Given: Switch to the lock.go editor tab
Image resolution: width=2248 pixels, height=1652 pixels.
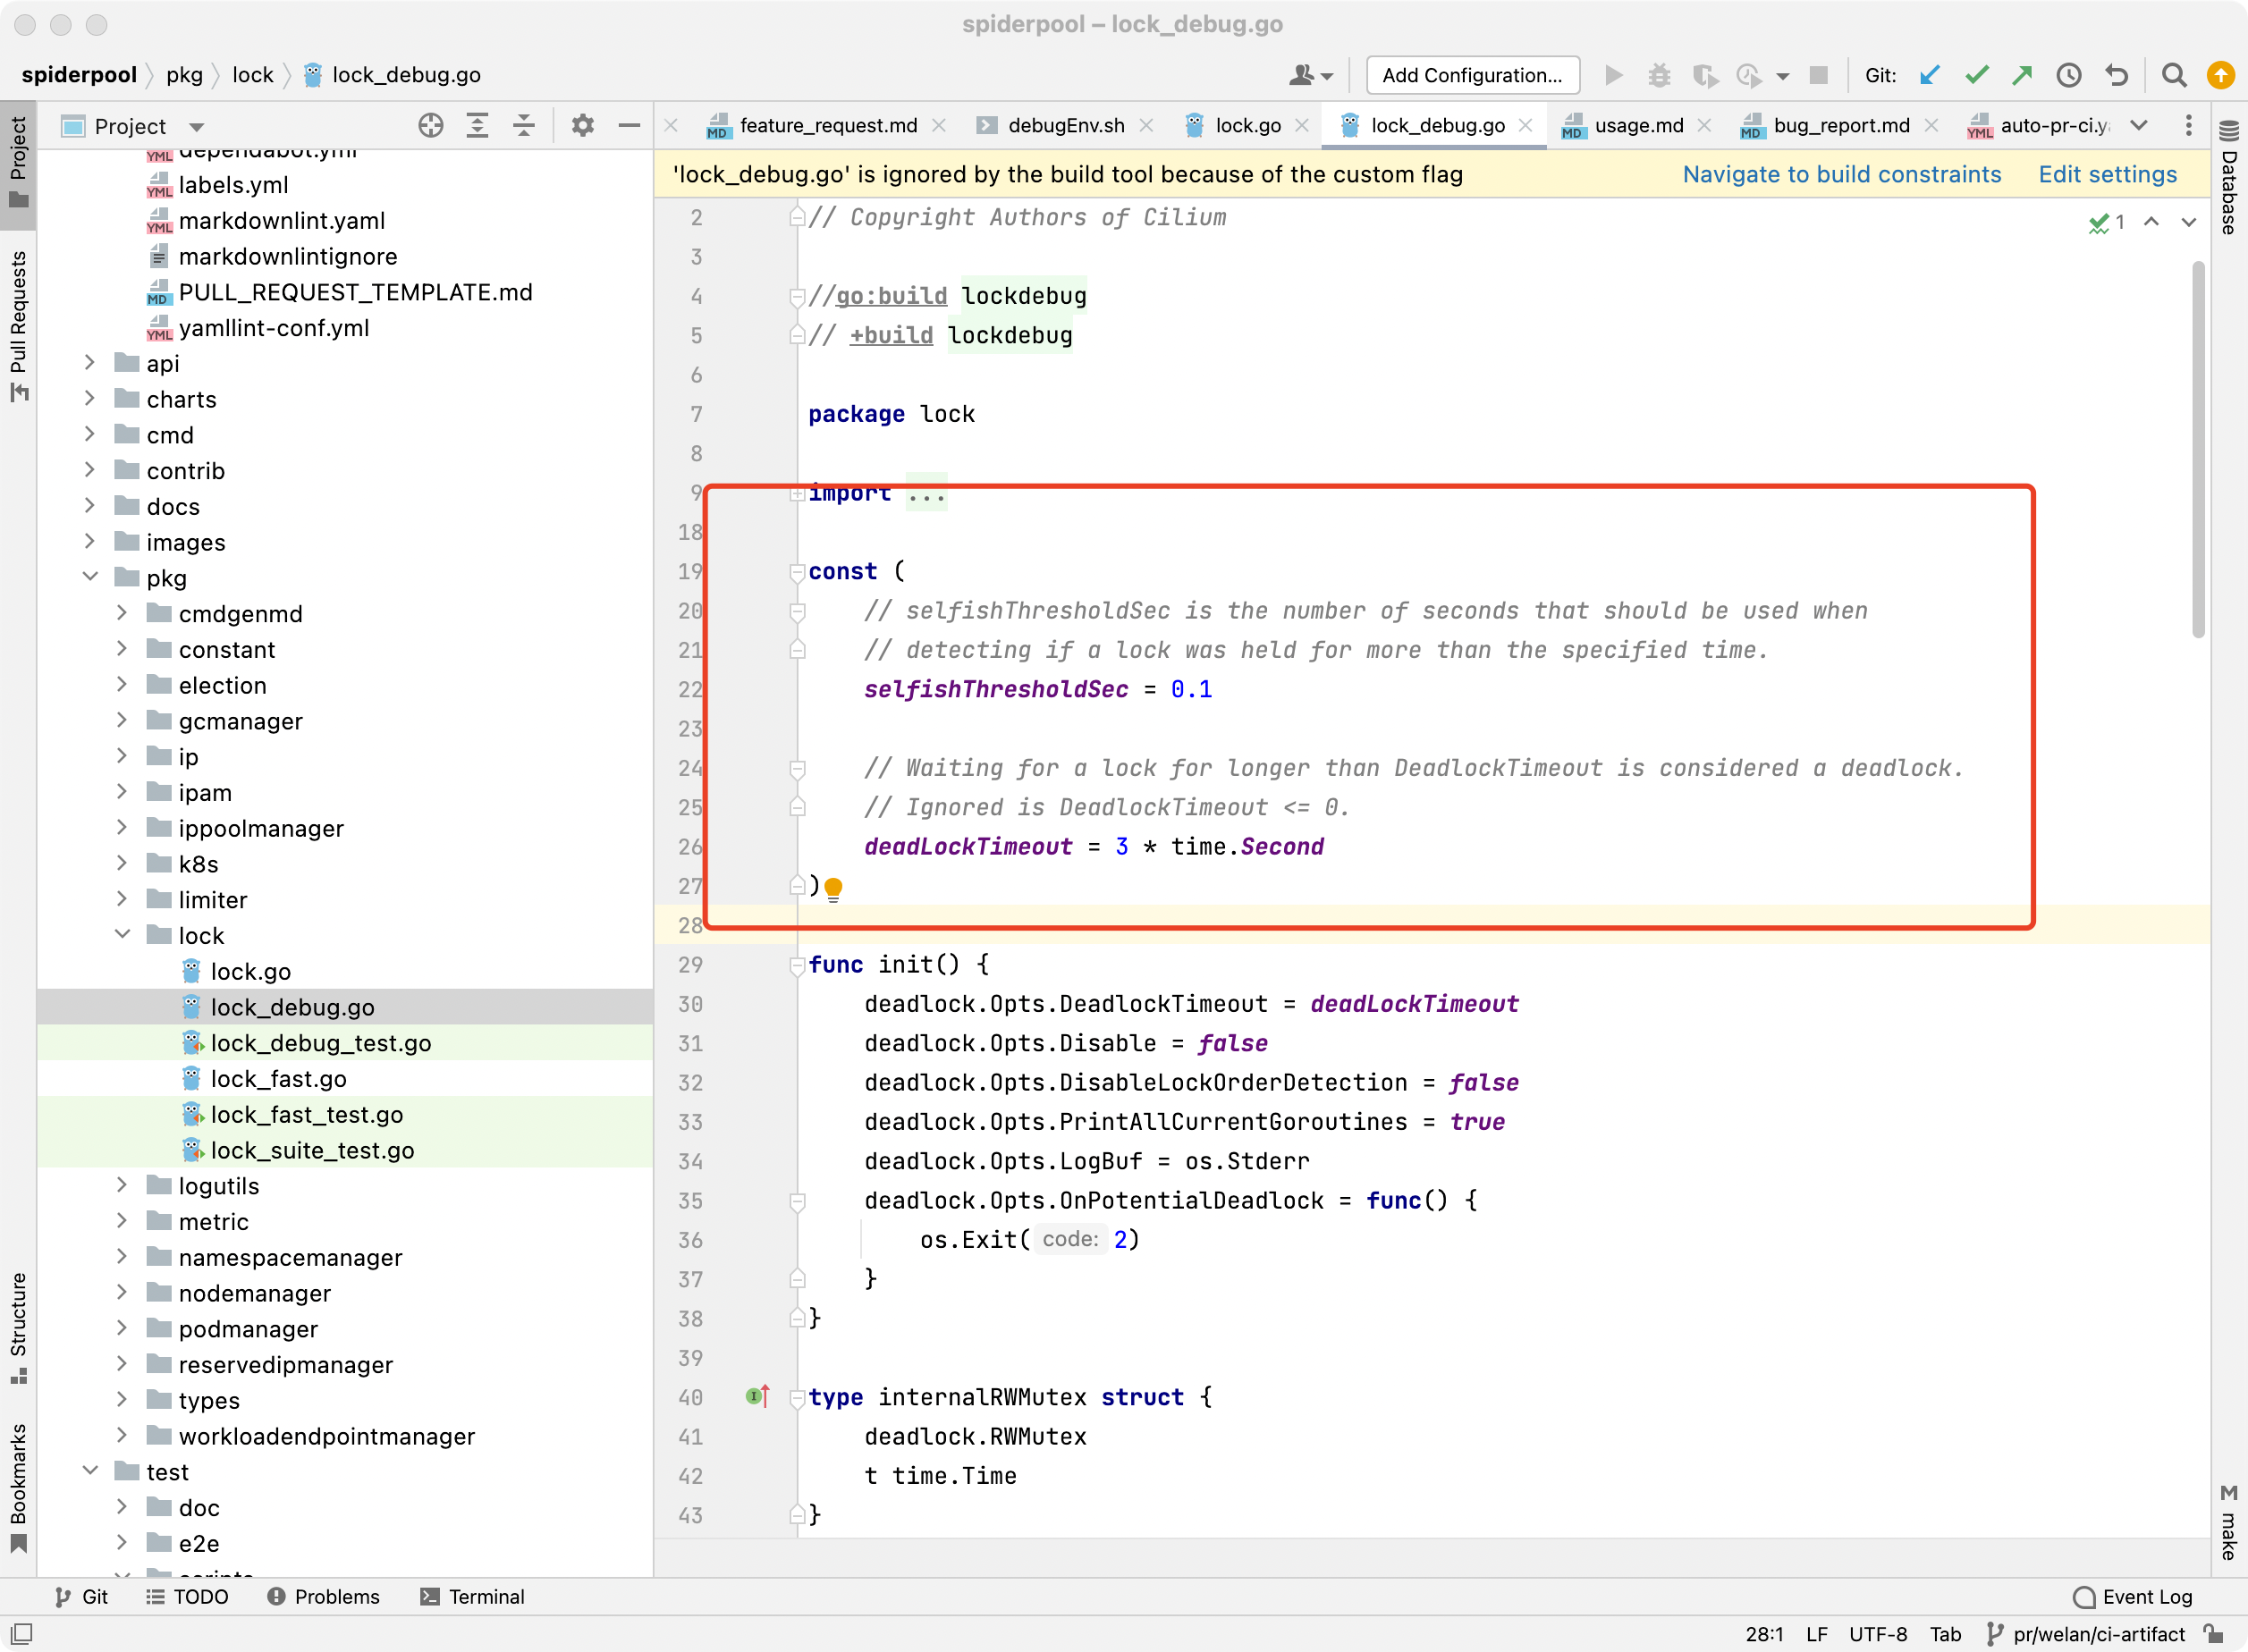Looking at the screenshot, I should coord(1247,125).
